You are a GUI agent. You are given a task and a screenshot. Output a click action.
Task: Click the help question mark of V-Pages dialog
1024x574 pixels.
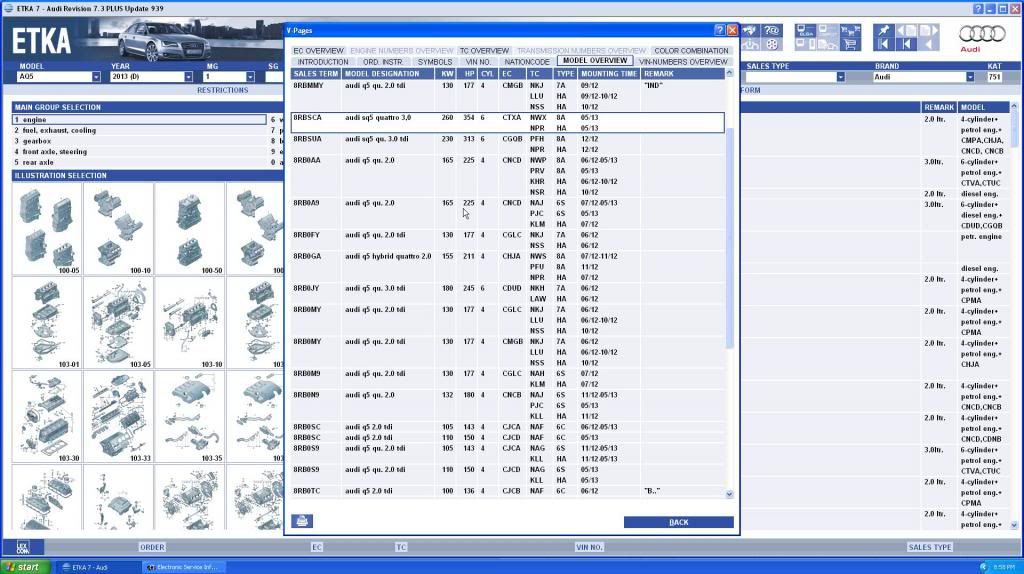pyautogui.click(x=720, y=30)
